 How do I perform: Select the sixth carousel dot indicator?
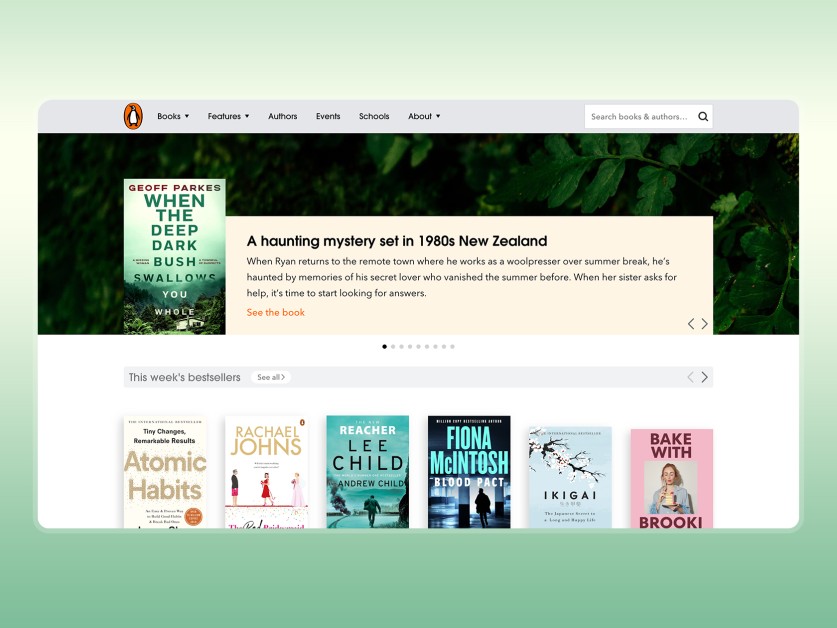[427, 347]
